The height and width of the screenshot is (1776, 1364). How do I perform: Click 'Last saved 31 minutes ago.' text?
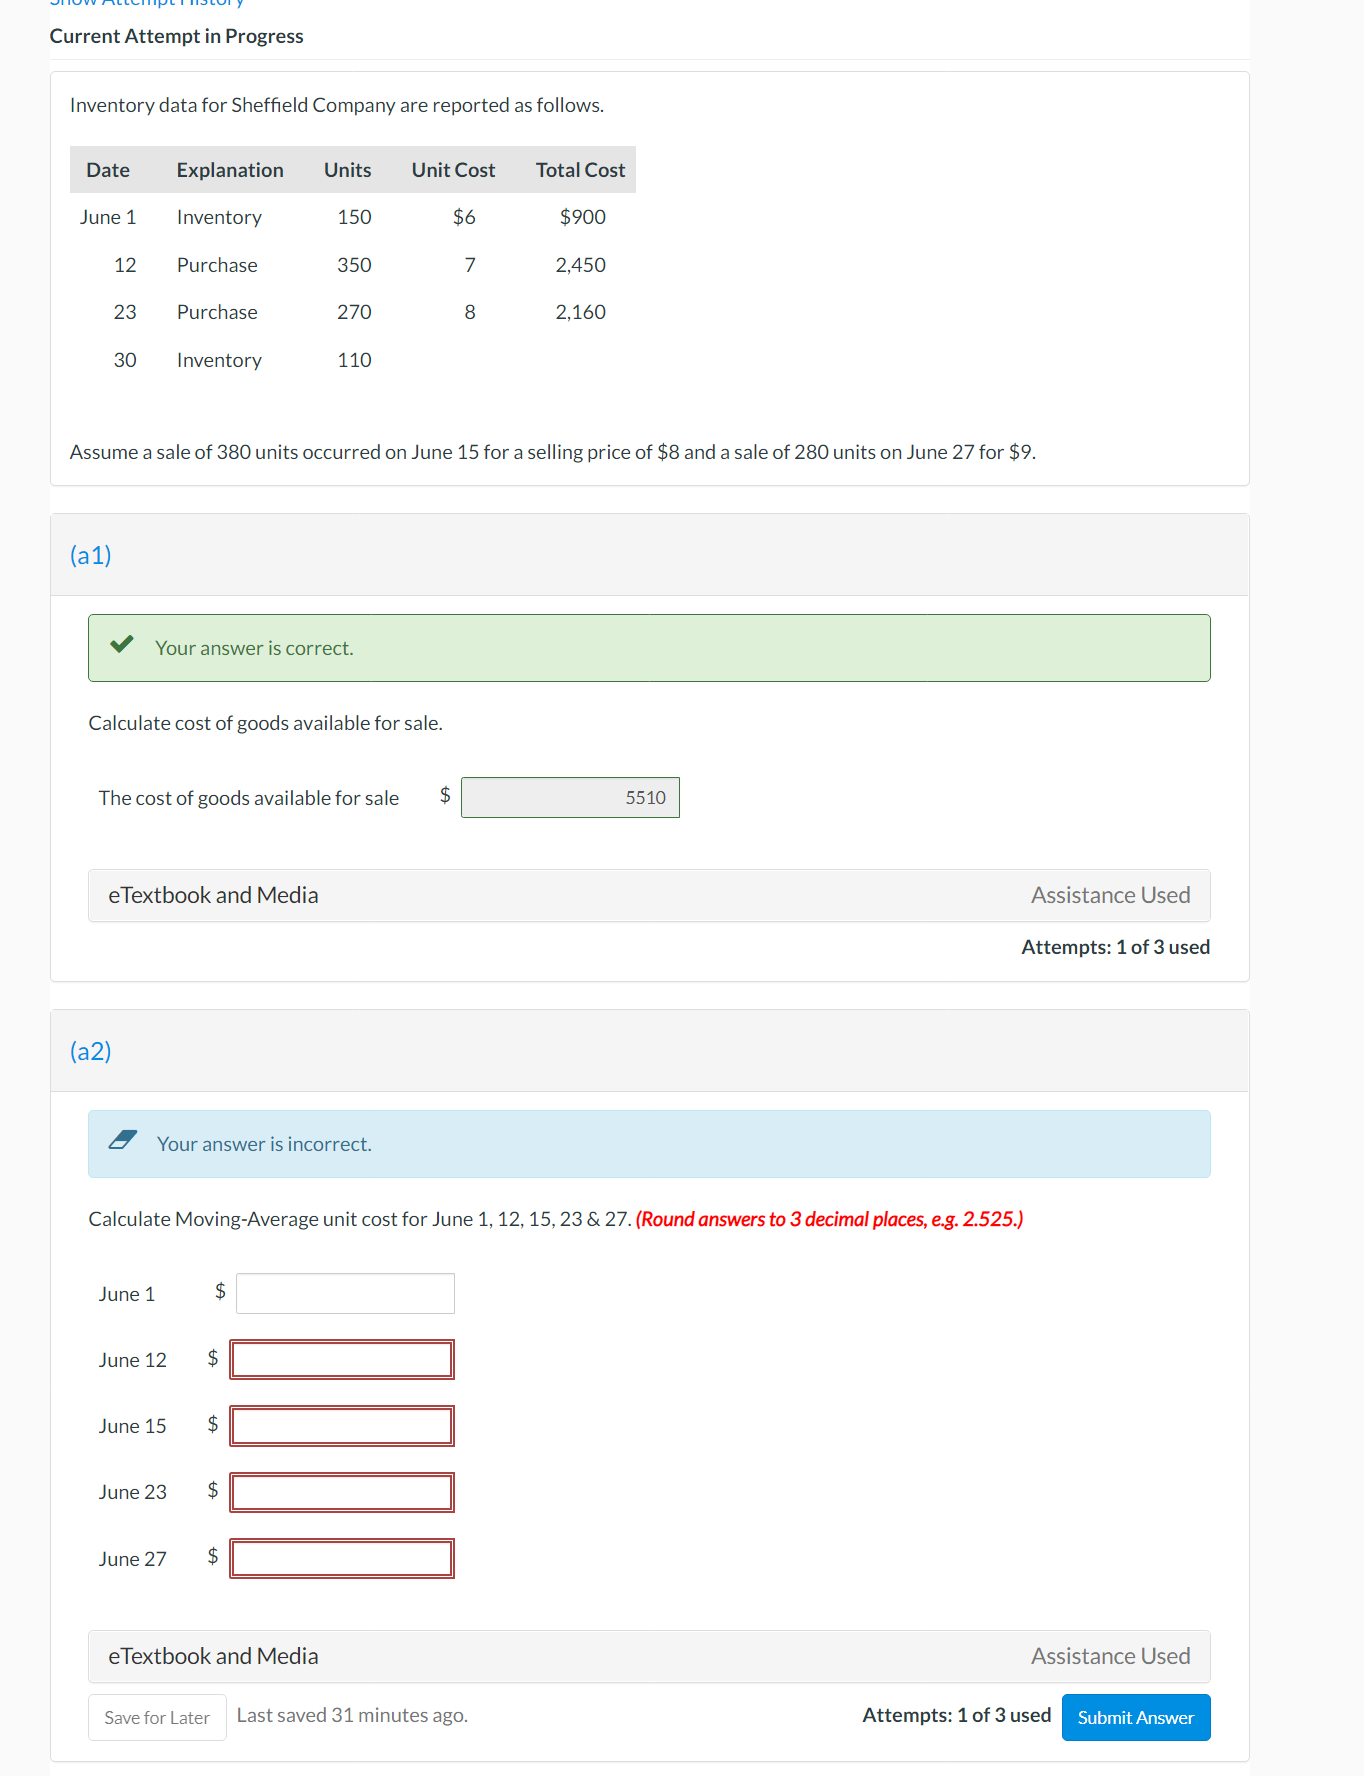(x=352, y=1715)
